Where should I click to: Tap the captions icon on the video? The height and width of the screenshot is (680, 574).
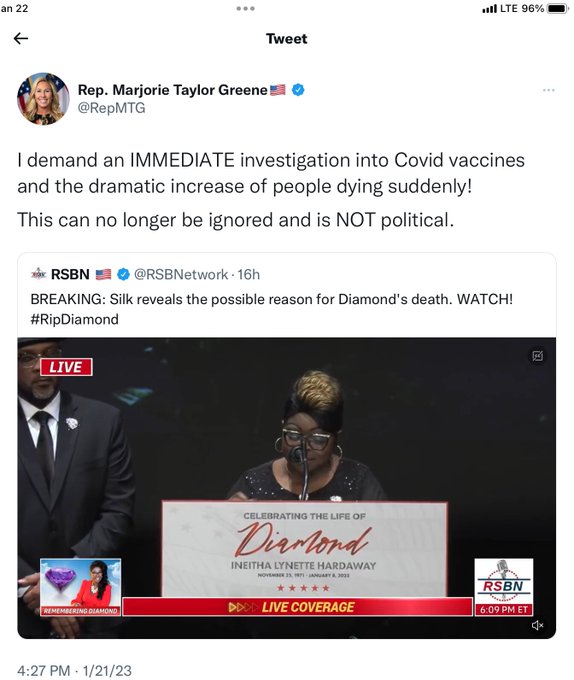[538, 356]
